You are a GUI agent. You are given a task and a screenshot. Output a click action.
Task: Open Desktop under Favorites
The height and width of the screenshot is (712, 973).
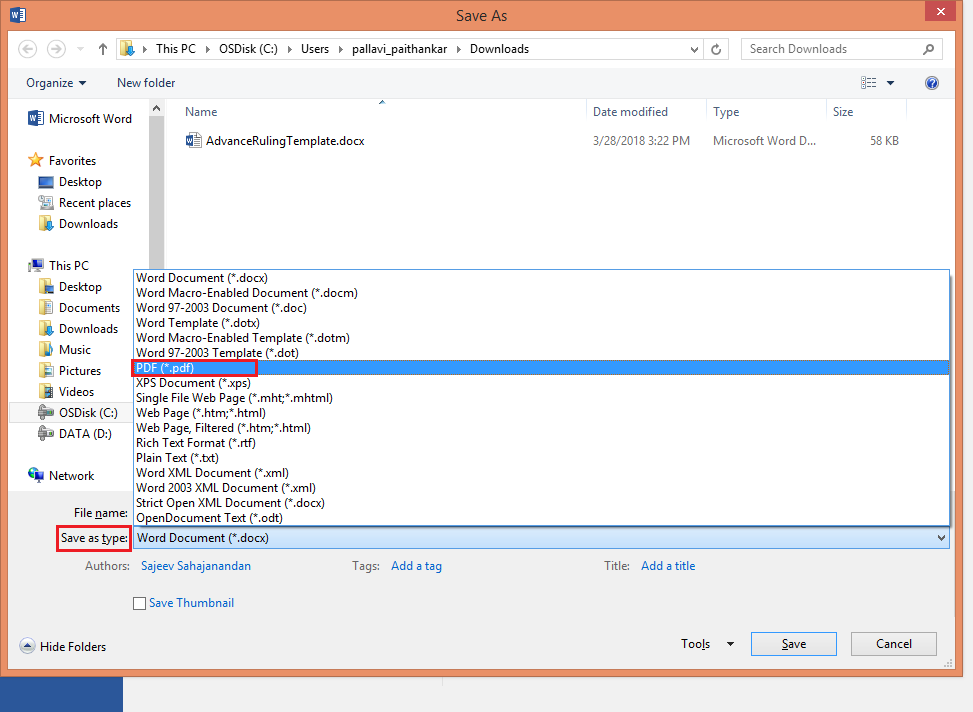click(x=70, y=182)
